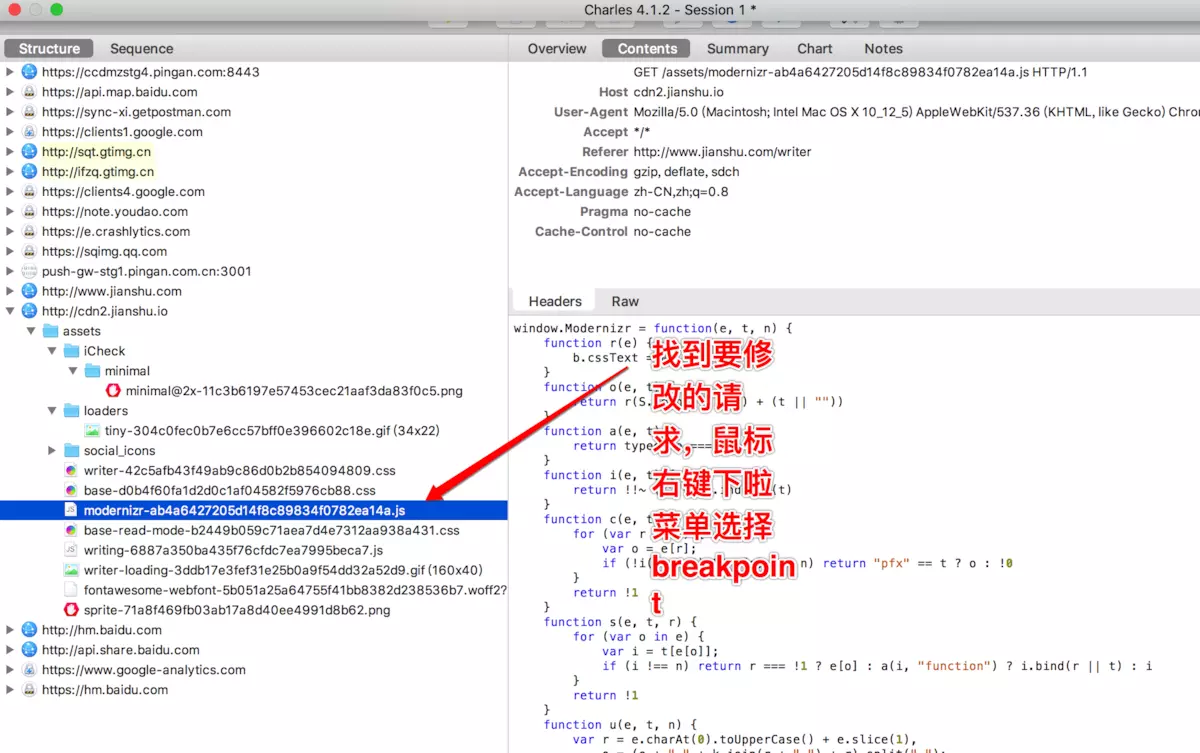The height and width of the screenshot is (753, 1200).
Task: Select fontawesome-webfont woff2 entry
Action: [x=295, y=590]
